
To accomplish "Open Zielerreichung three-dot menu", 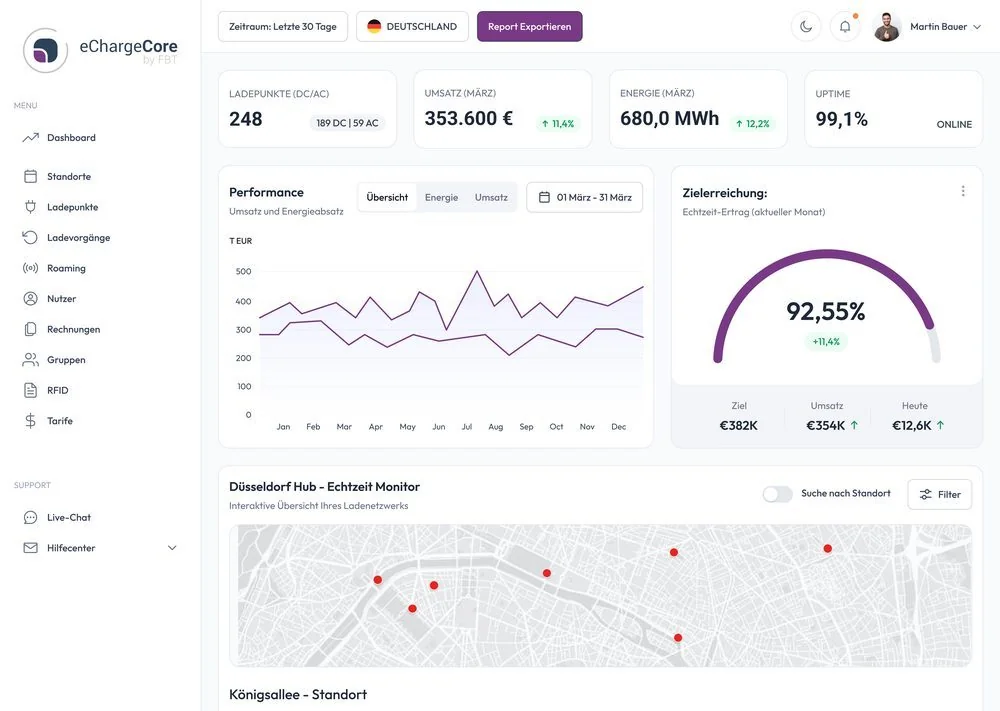I will pos(963,191).
